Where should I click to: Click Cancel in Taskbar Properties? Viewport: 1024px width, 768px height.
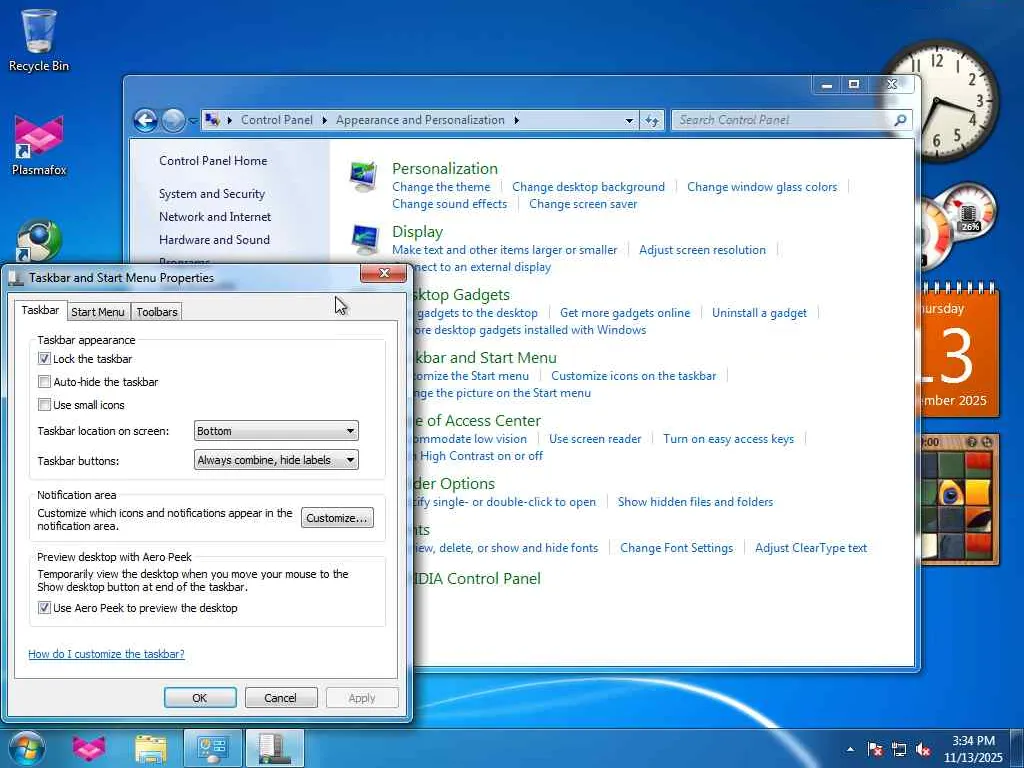(x=280, y=697)
